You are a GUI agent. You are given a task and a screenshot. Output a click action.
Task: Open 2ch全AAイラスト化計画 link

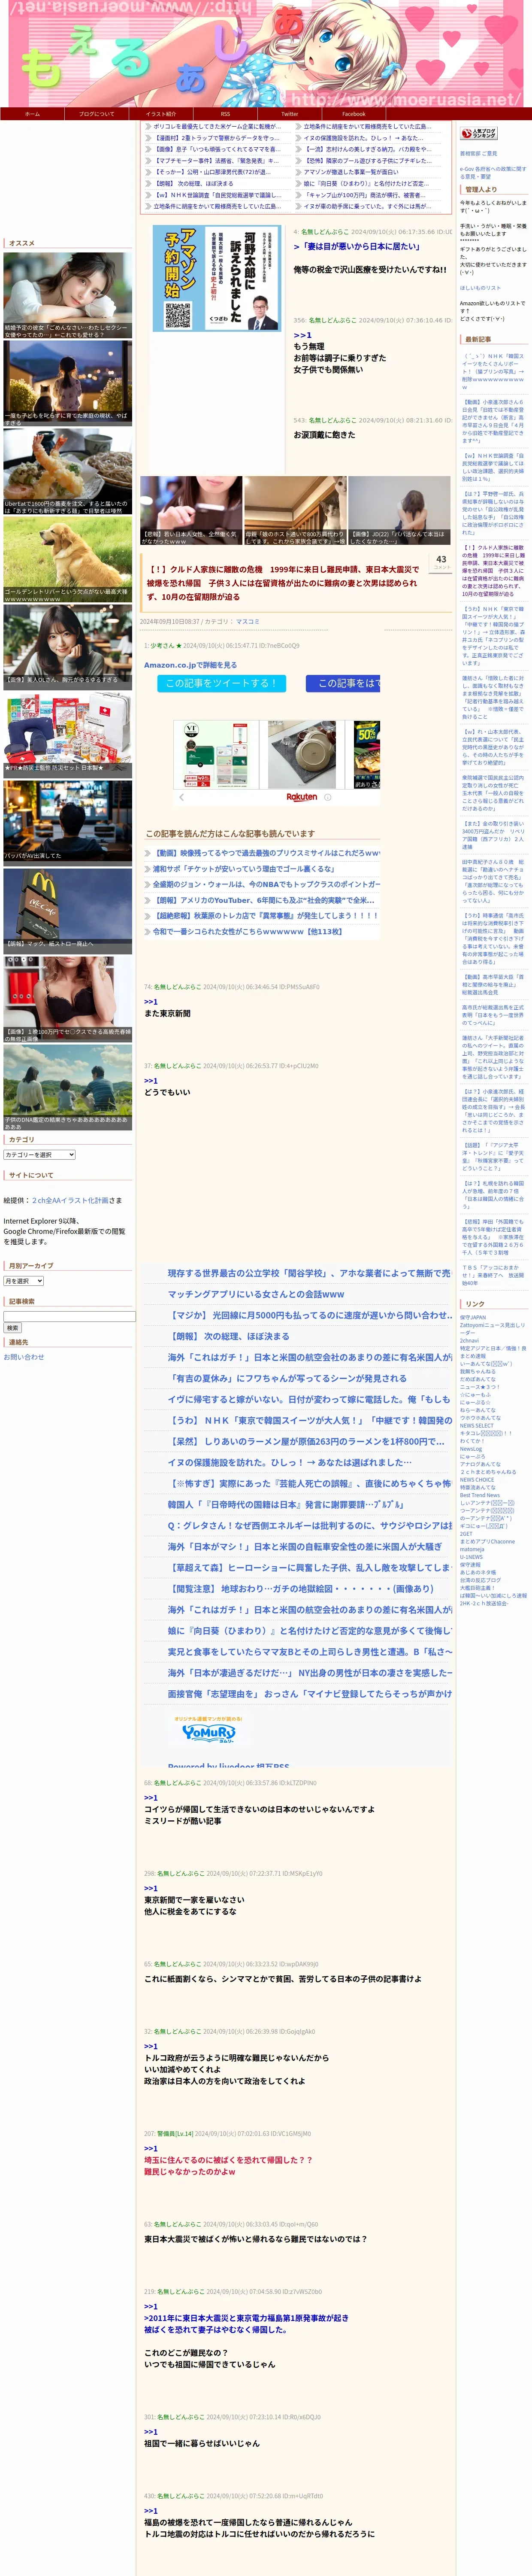point(70,1200)
